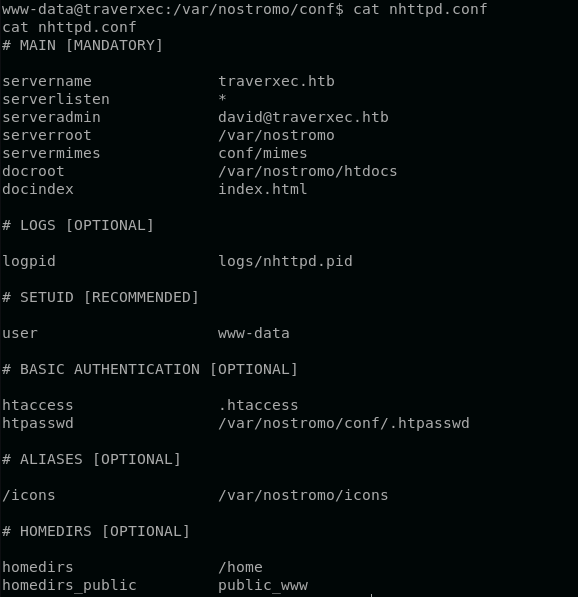The height and width of the screenshot is (597, 578).
Task: Click the /icons alias key
Action: coord(29,495)
